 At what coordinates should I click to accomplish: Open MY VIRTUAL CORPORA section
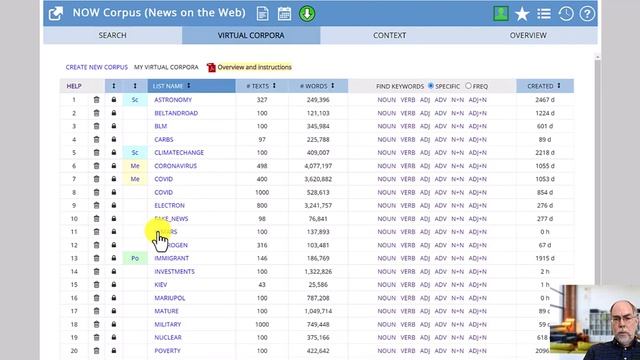pyautogui.click(x=166, y=67)
